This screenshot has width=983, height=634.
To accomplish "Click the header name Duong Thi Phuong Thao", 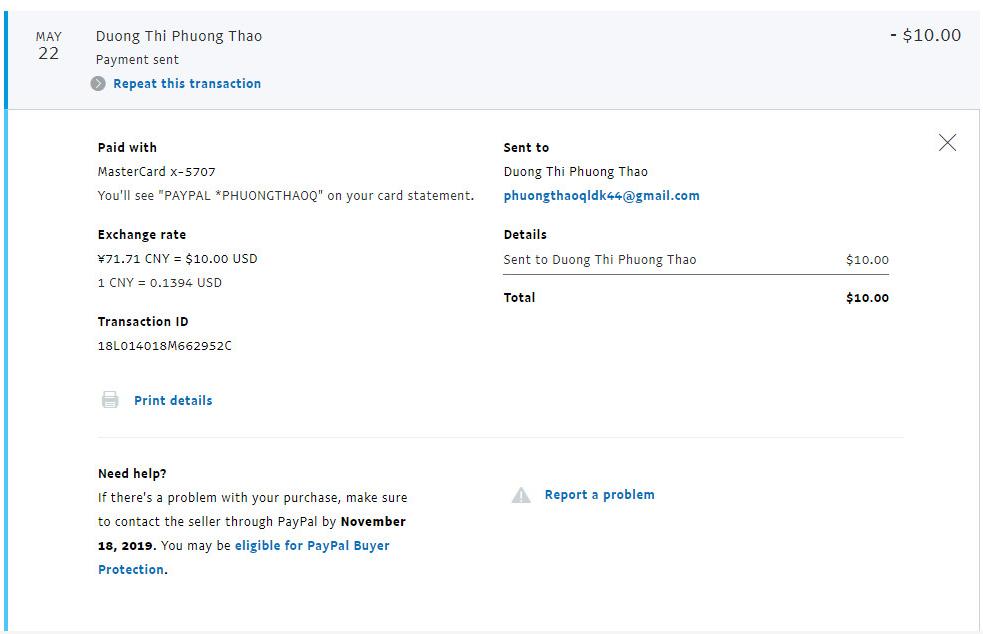I will tap(179, 36).
